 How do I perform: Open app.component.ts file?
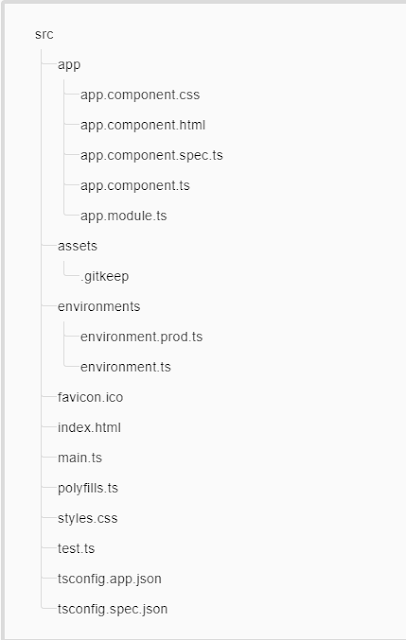point(135,186)
